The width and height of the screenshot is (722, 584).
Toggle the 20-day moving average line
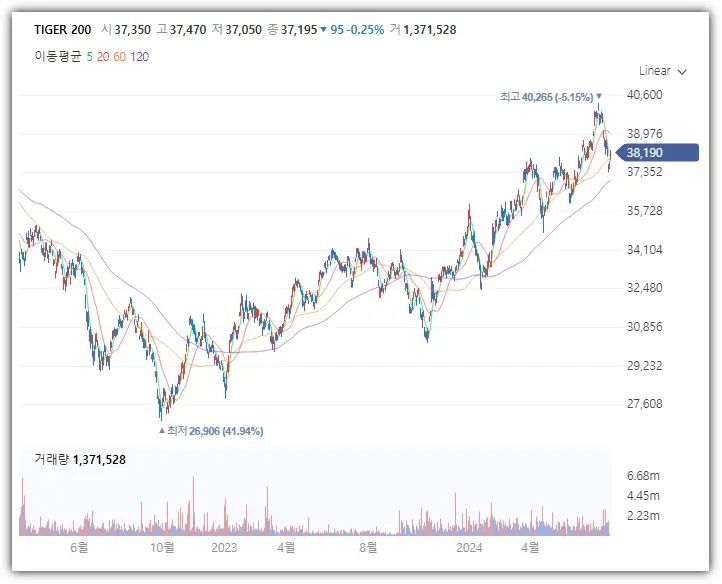point(102,57)
